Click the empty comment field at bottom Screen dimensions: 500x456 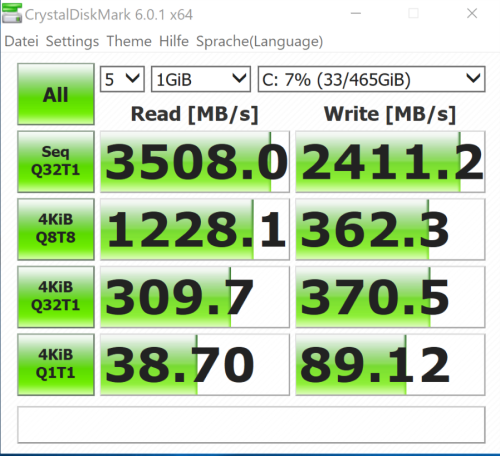coord(251,425)
